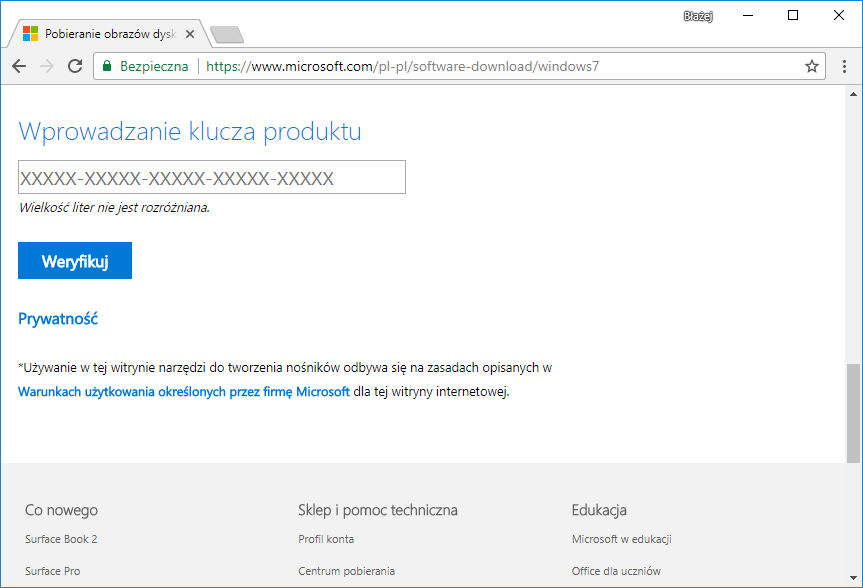Click the Wielkość liter nie jest rozróżniana note

[x=114, y=208]
